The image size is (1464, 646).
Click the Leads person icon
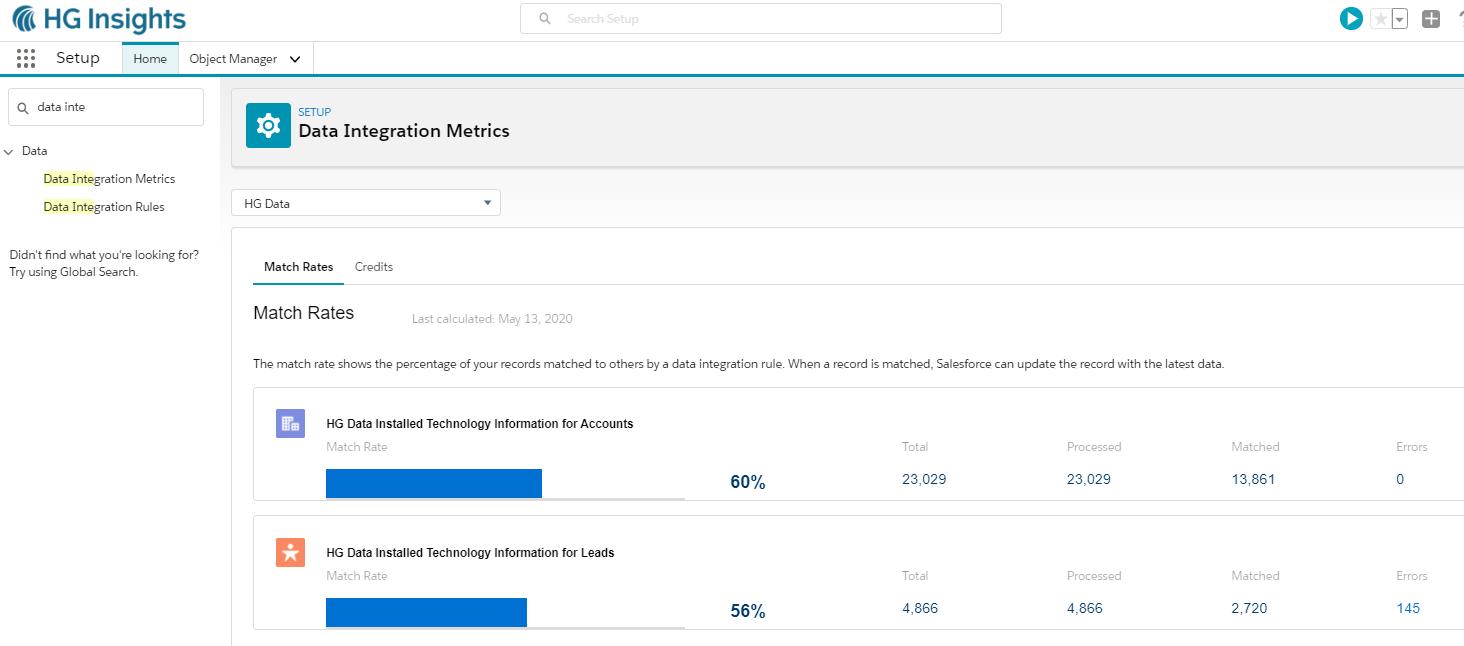(290, 552)
